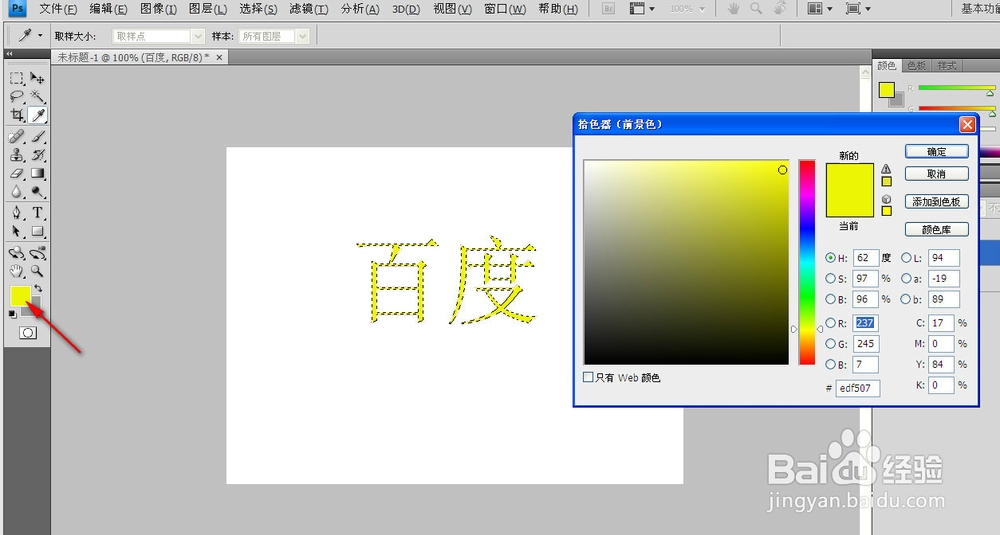1000x535 pixels.
Task: Select the R red radio button
Action: (830, 323)
